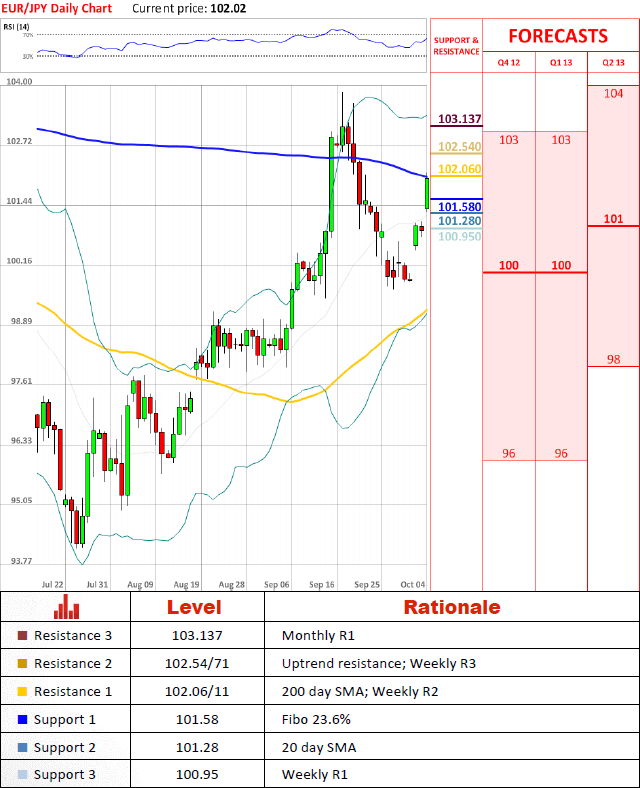Image resolution: width=640 pixels, height=788 pixels.
Task: Select the Q1 13 forecast column header
Action: pyautogui.click(x=561, y=63)
